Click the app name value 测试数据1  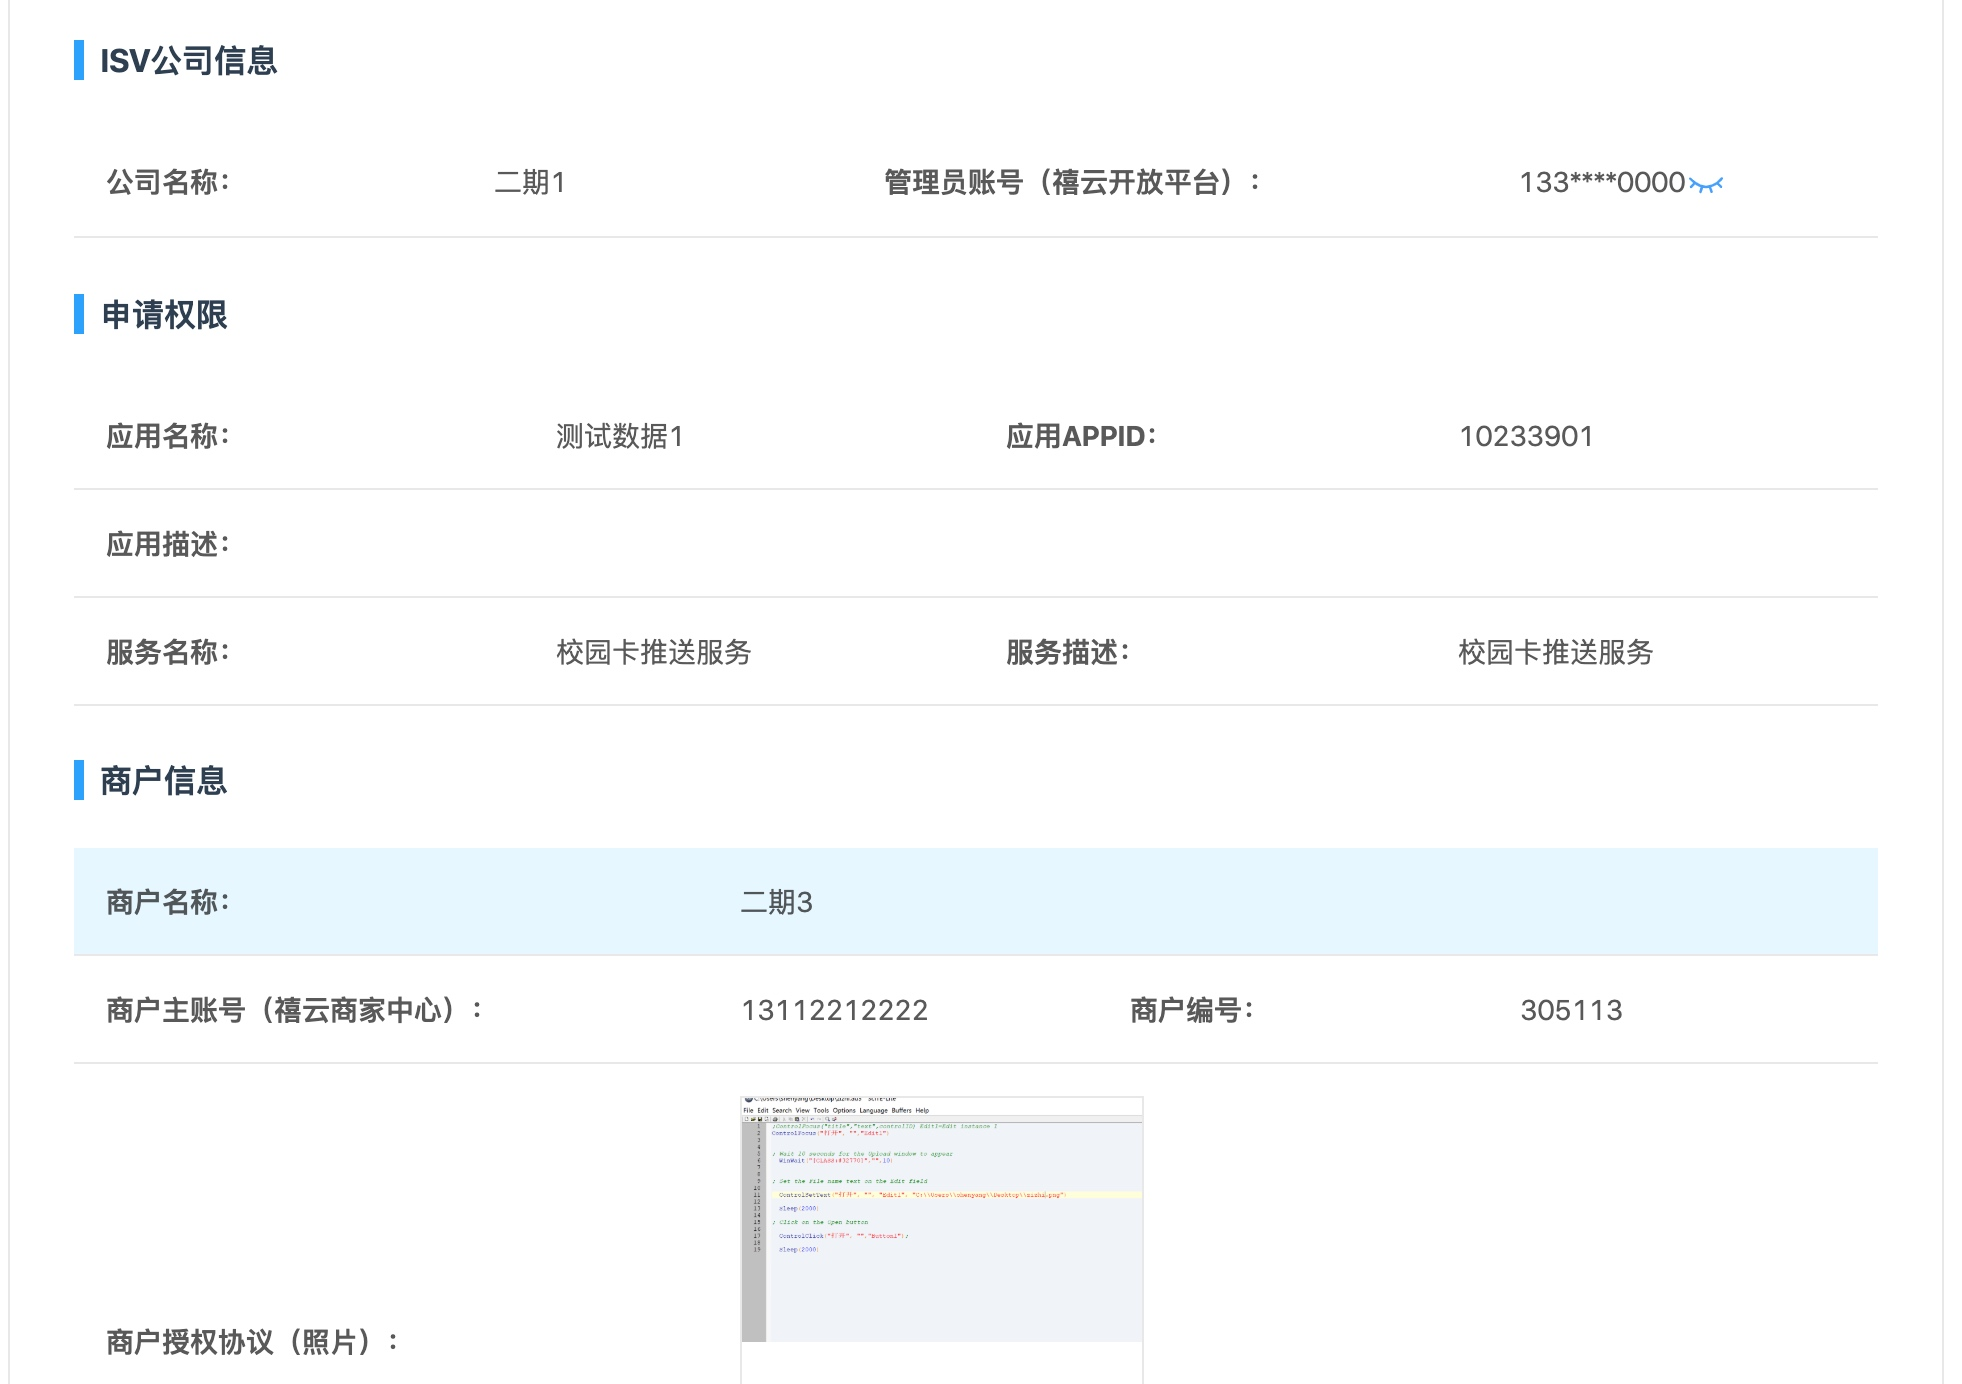[x=619, y=437]
